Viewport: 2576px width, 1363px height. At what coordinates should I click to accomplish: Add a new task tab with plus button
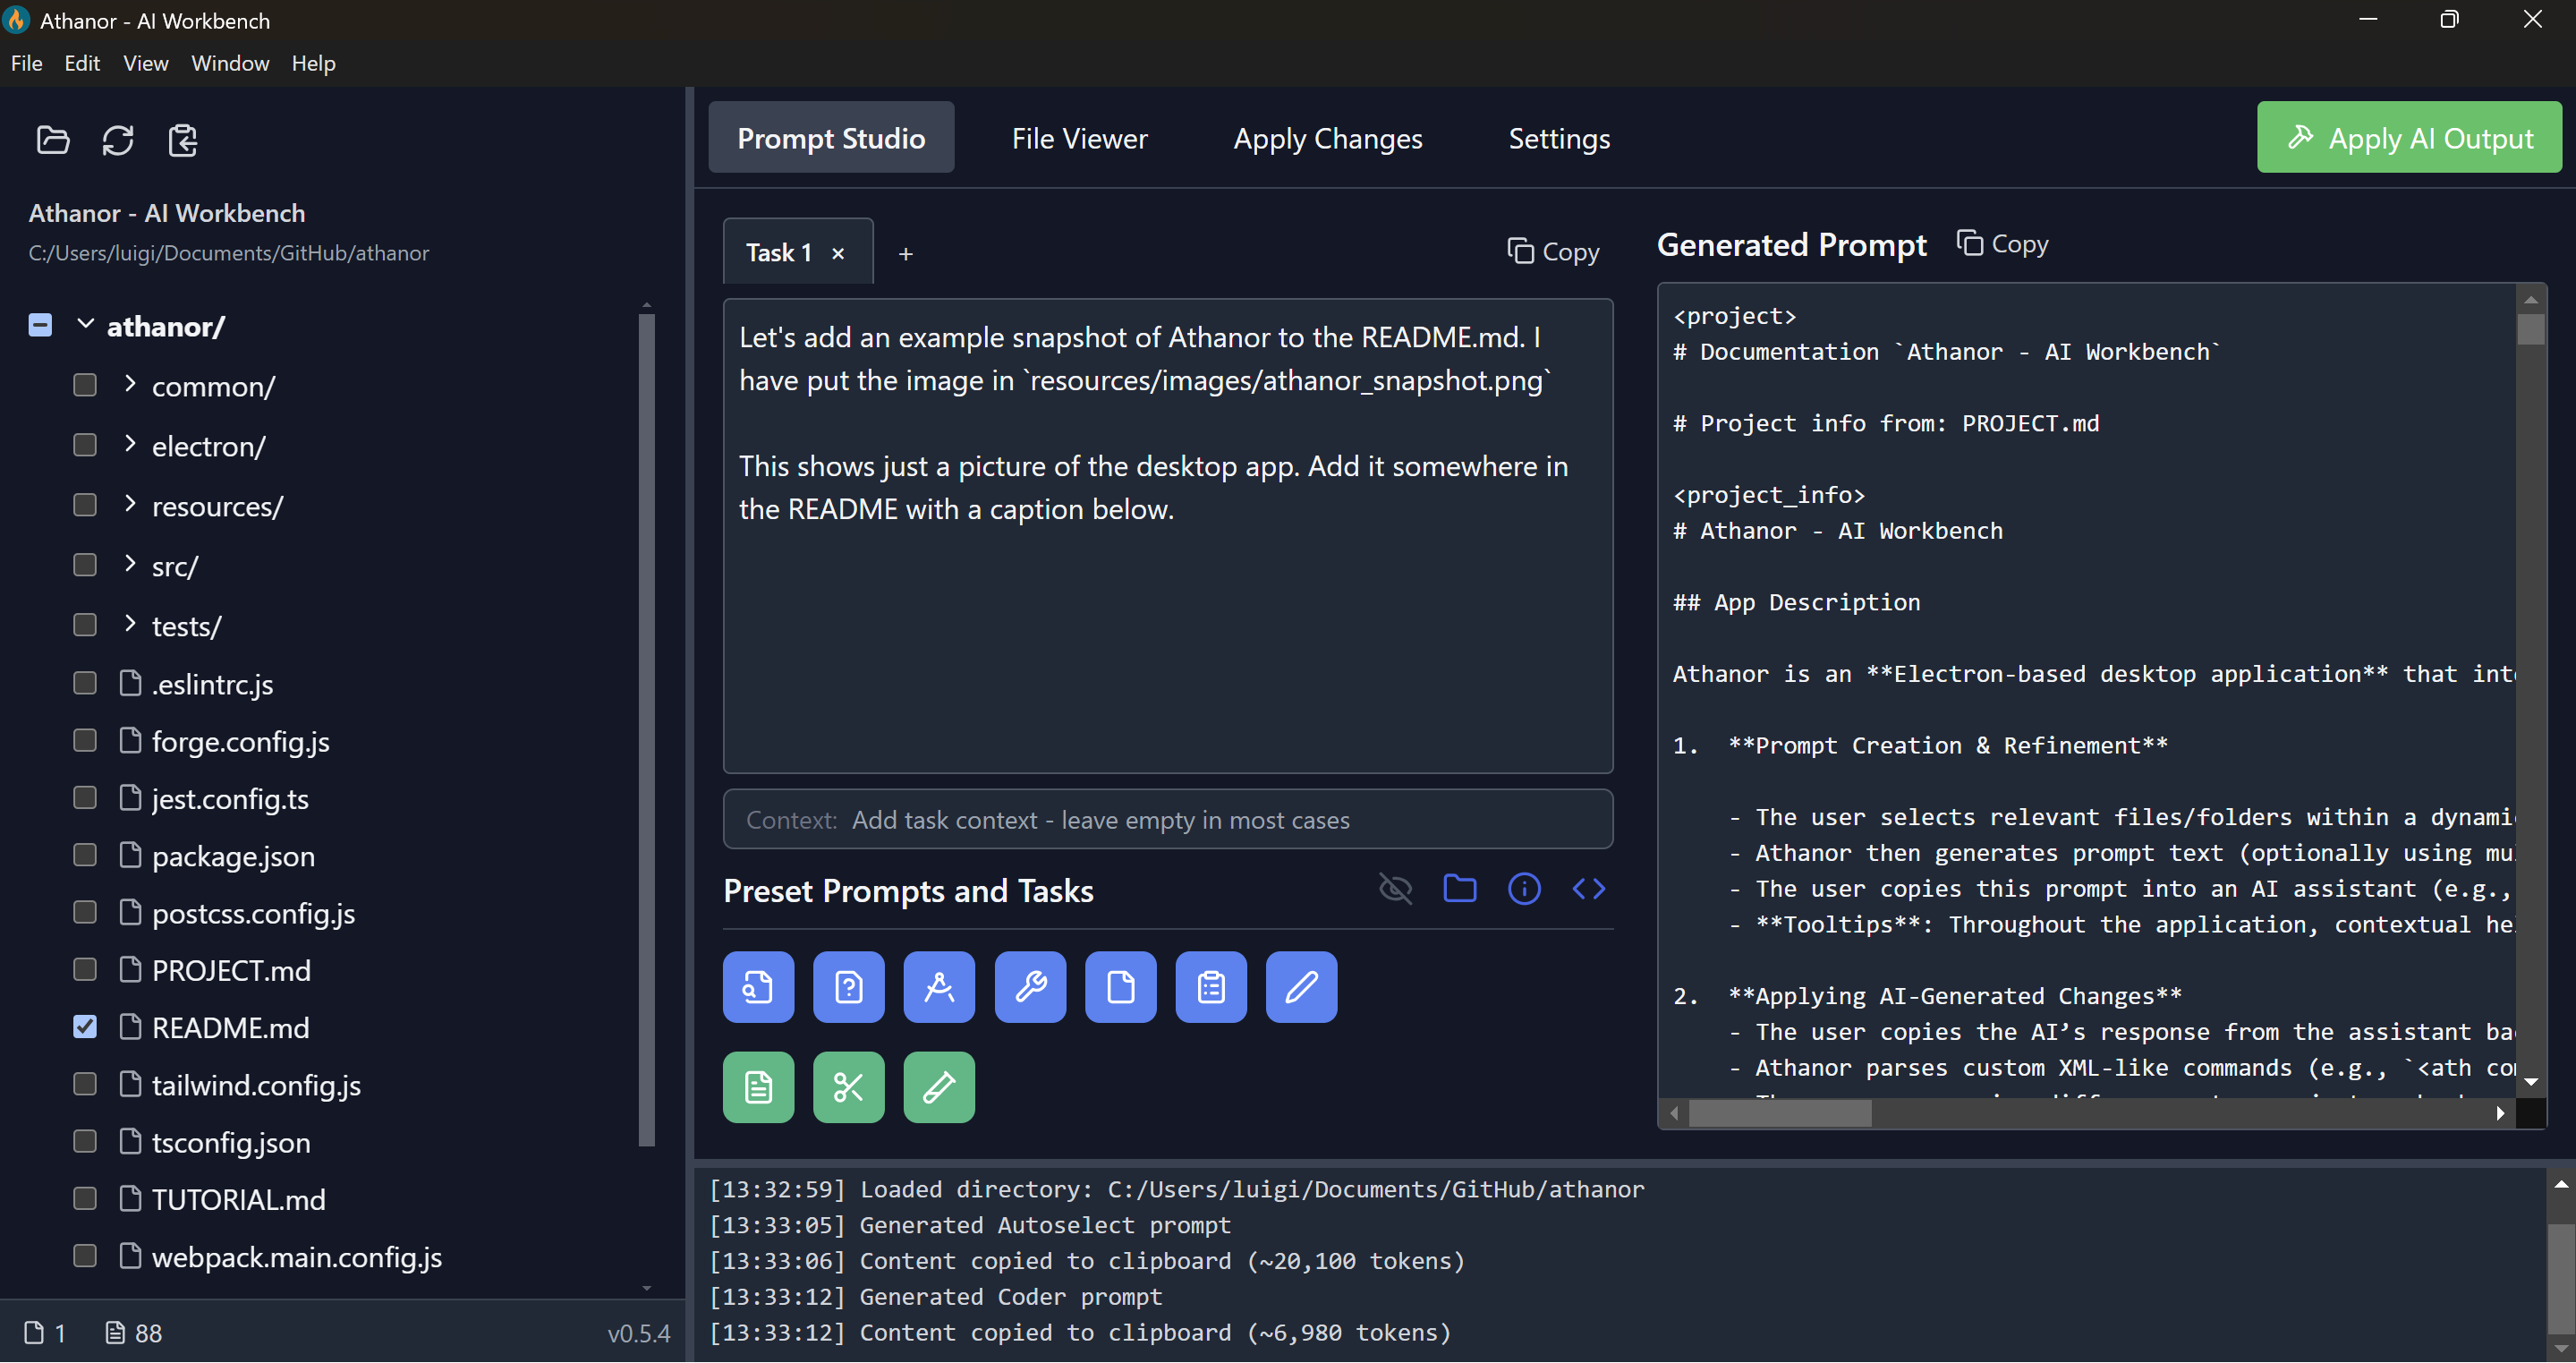click(905, 254)
